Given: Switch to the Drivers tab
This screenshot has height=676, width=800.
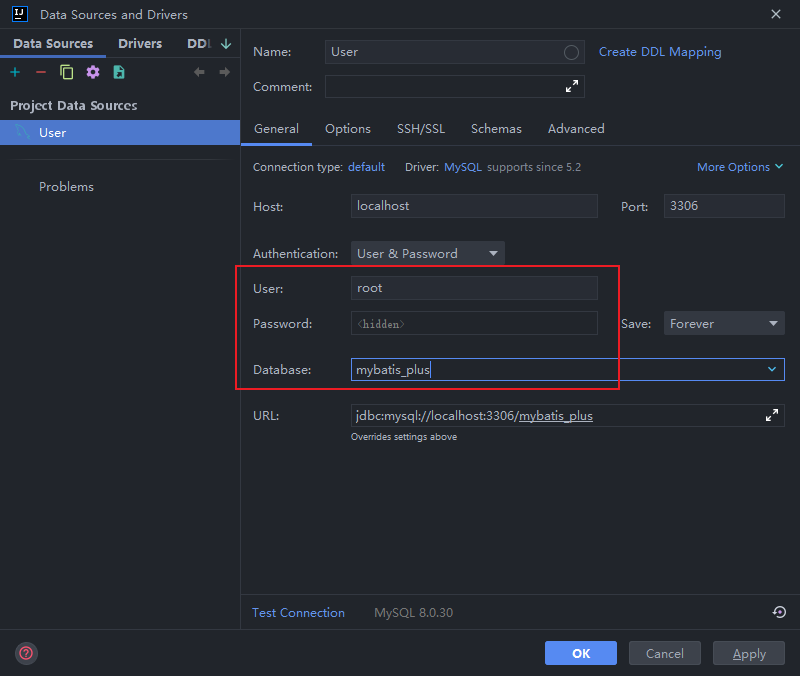Looking at the screenshot, I should coord(140,44).
